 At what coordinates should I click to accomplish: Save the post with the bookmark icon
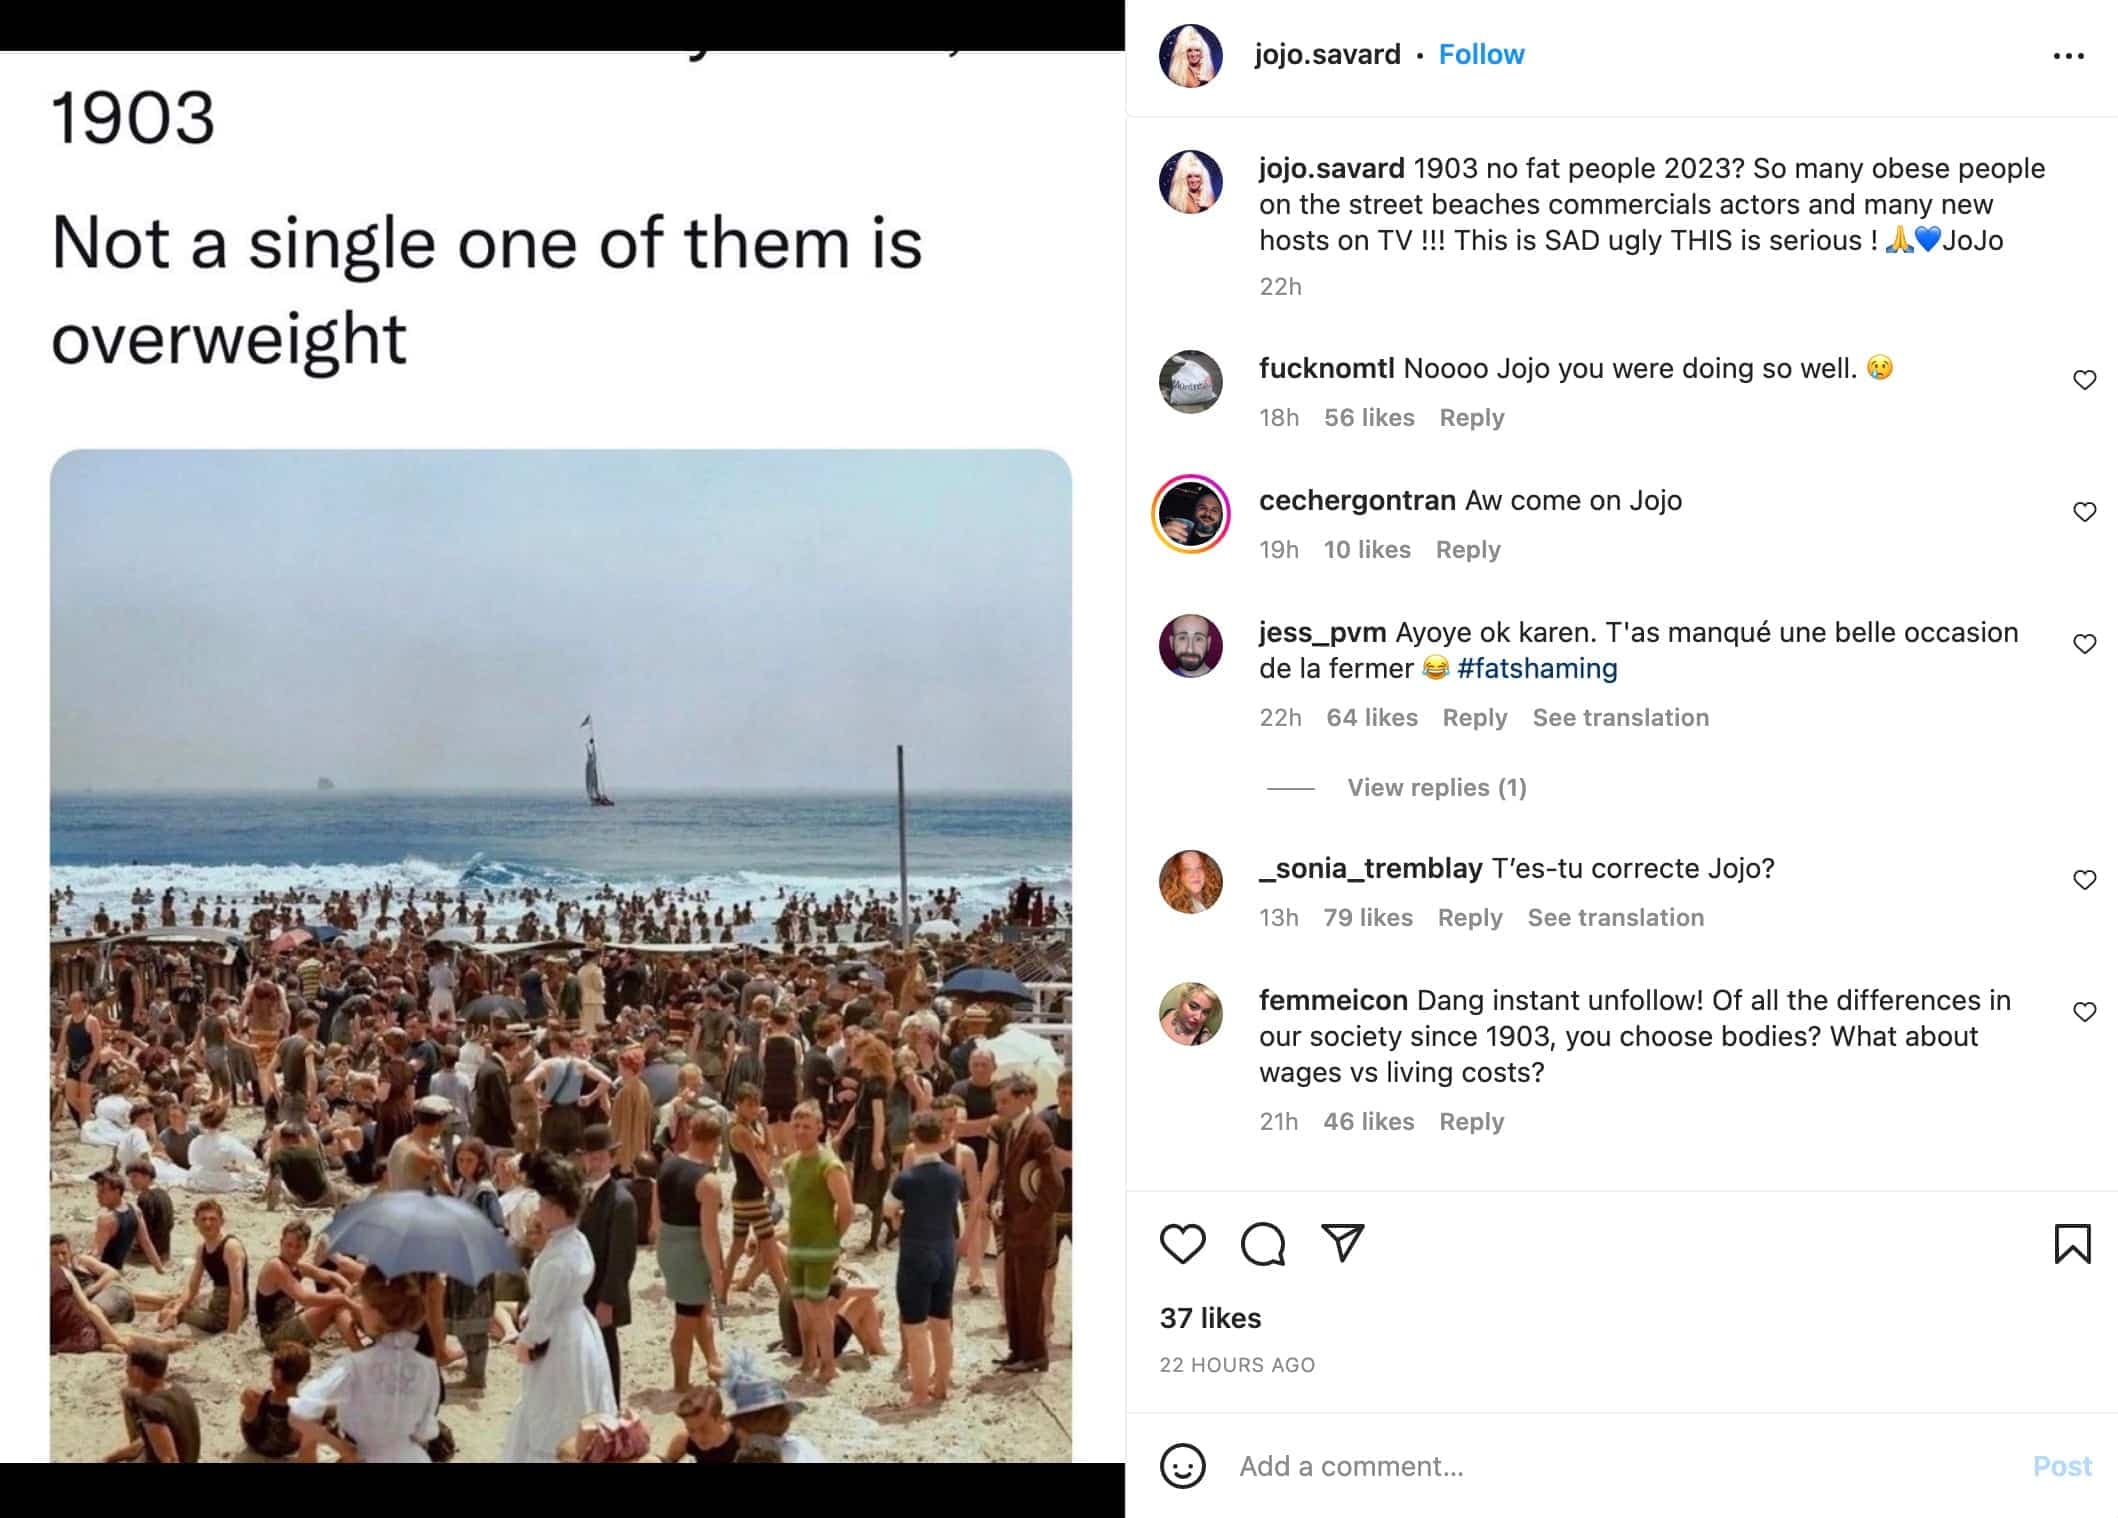2072,1244
